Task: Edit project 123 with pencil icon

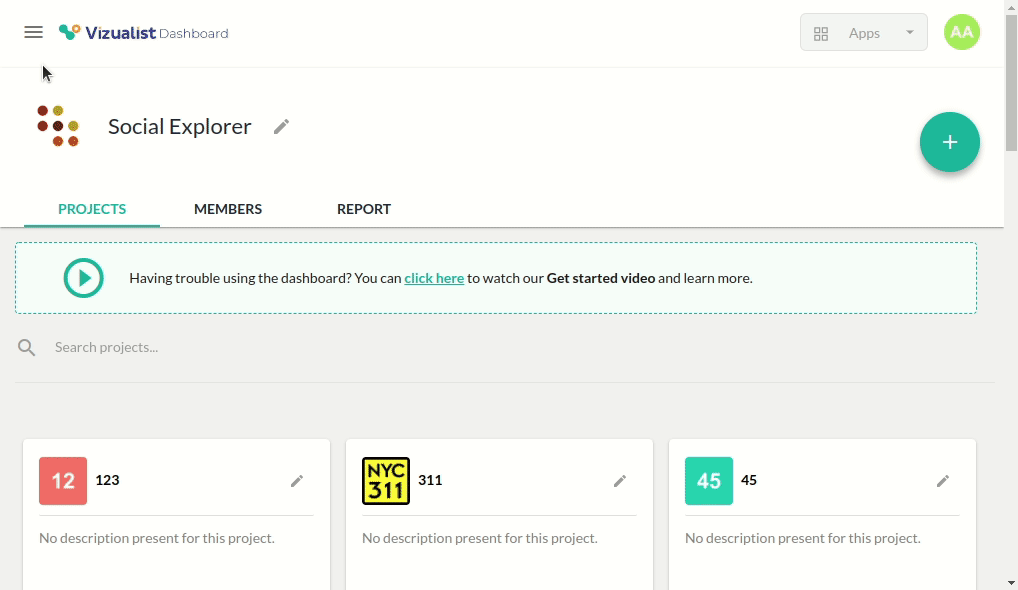Action: click(x=297, y=481)
